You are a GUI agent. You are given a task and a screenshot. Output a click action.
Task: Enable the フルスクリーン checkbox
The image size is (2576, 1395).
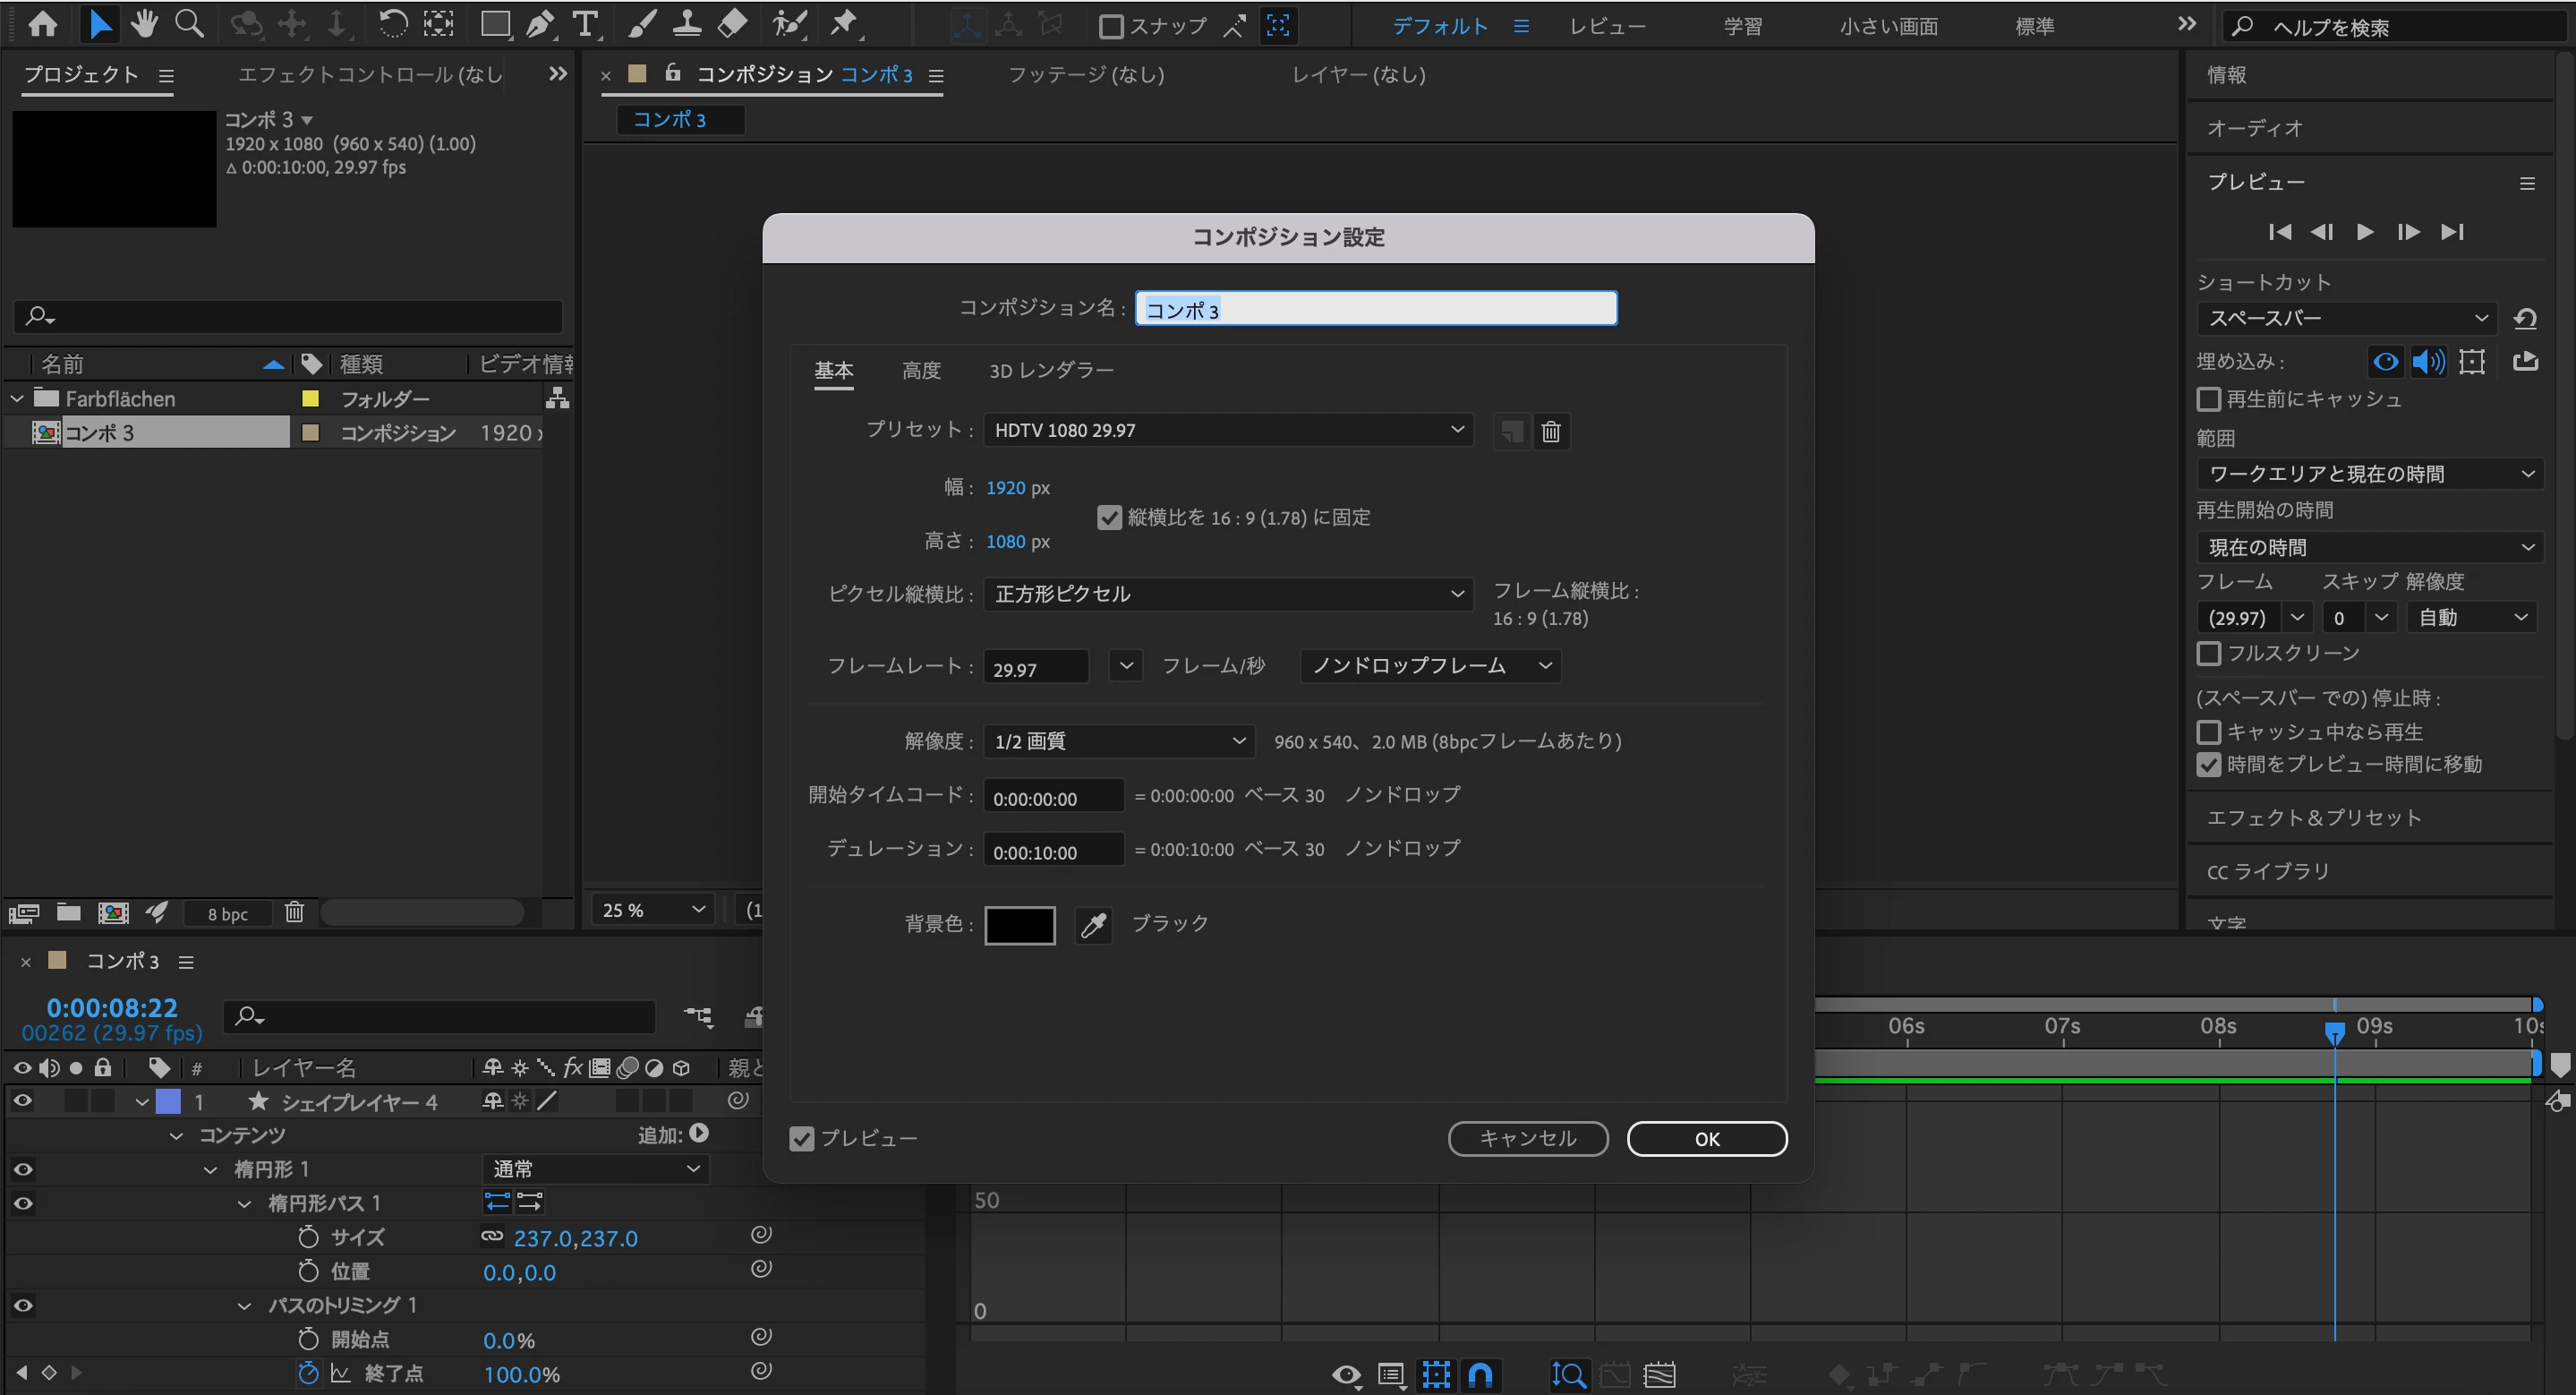tap(2209, 653)
